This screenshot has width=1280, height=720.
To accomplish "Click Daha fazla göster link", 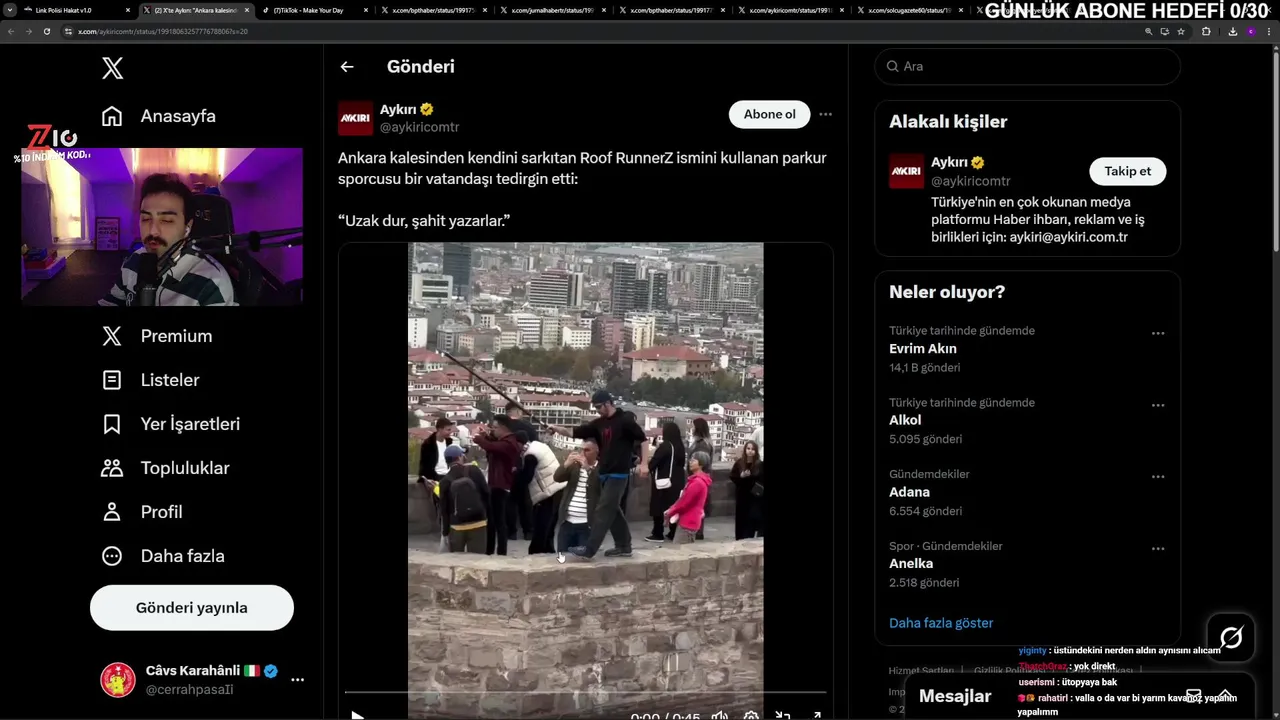I will (941, 623).
